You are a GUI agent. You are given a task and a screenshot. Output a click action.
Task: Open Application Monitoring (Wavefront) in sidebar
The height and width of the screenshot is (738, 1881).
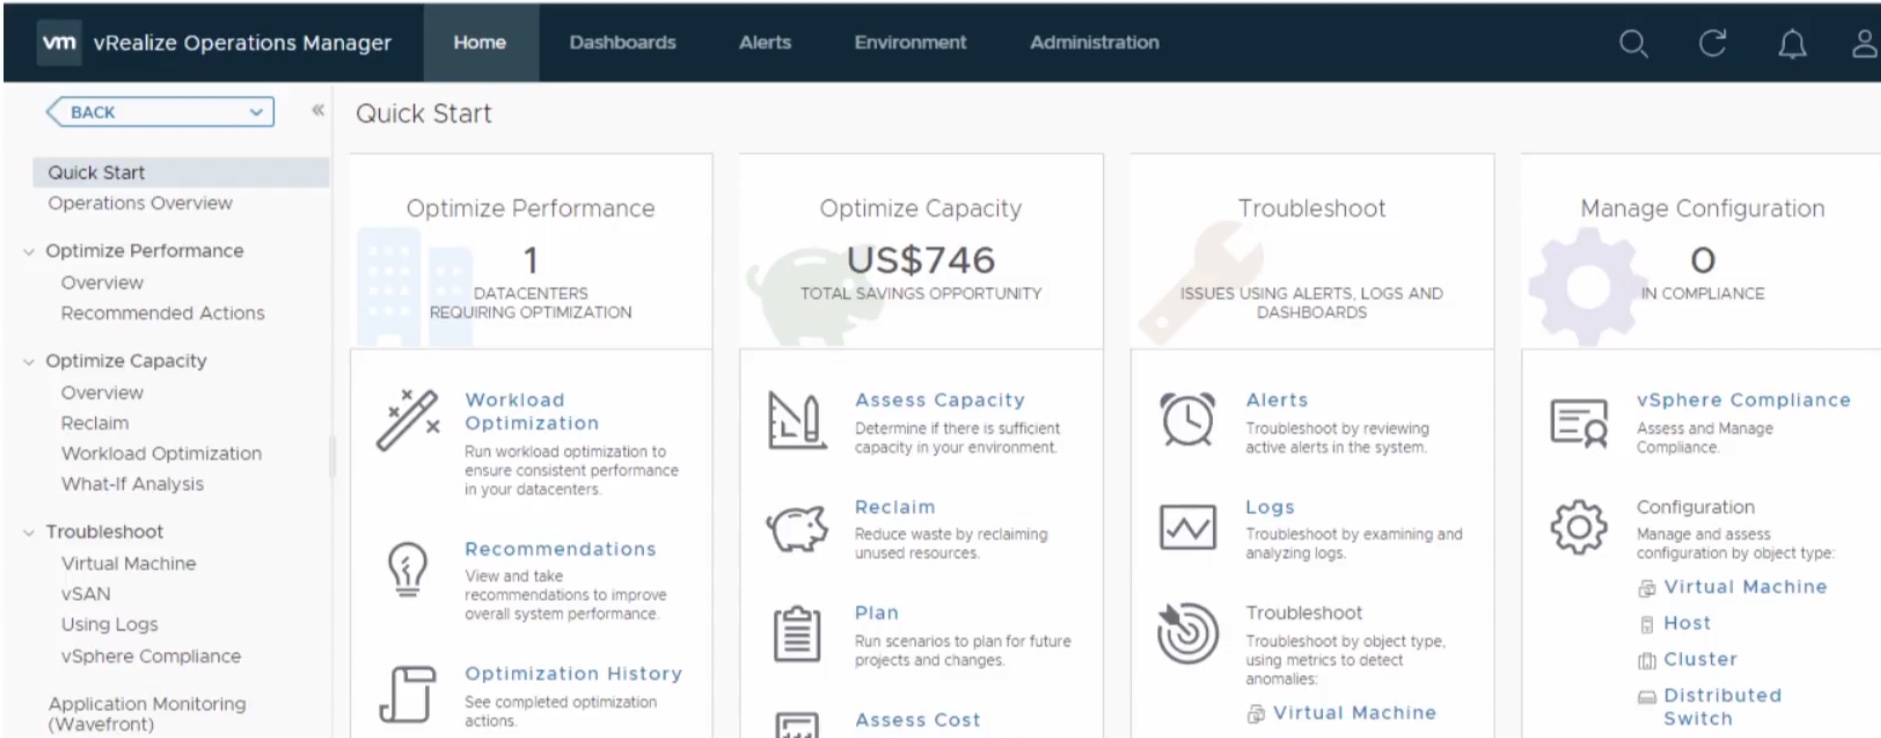[x=147, y=714]
